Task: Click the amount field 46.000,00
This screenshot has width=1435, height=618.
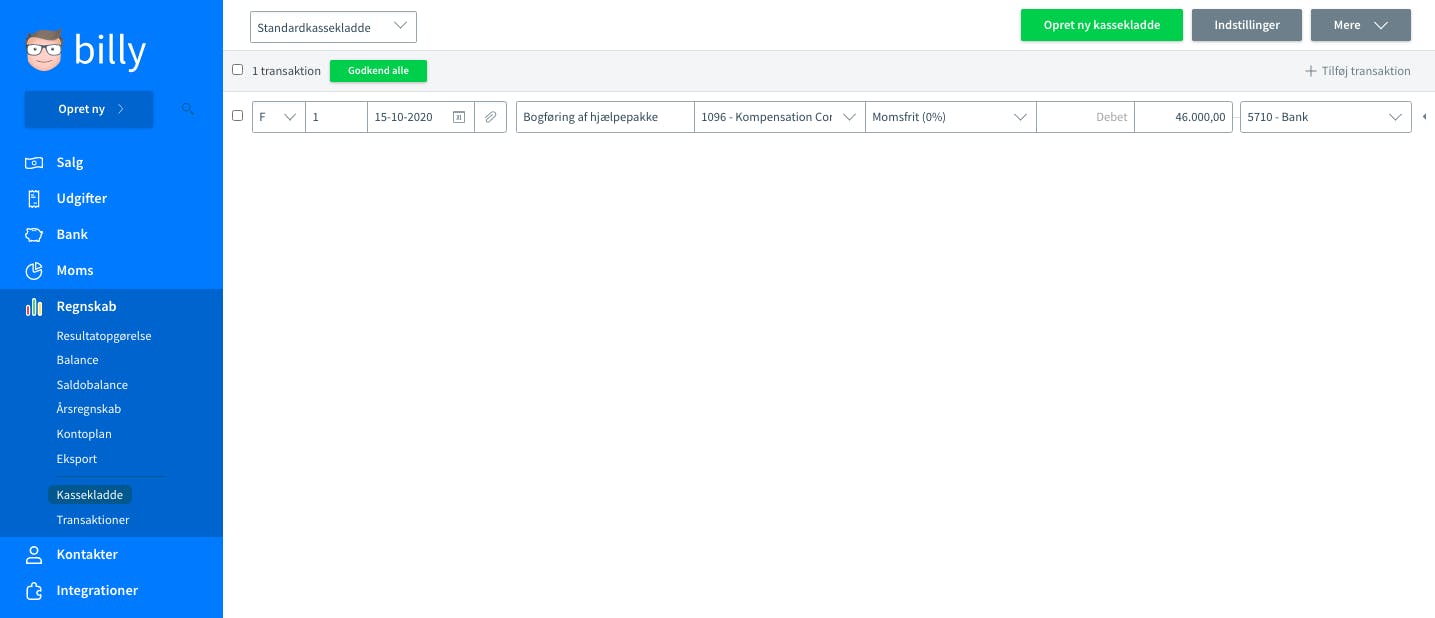Action: pos(1184,117)
